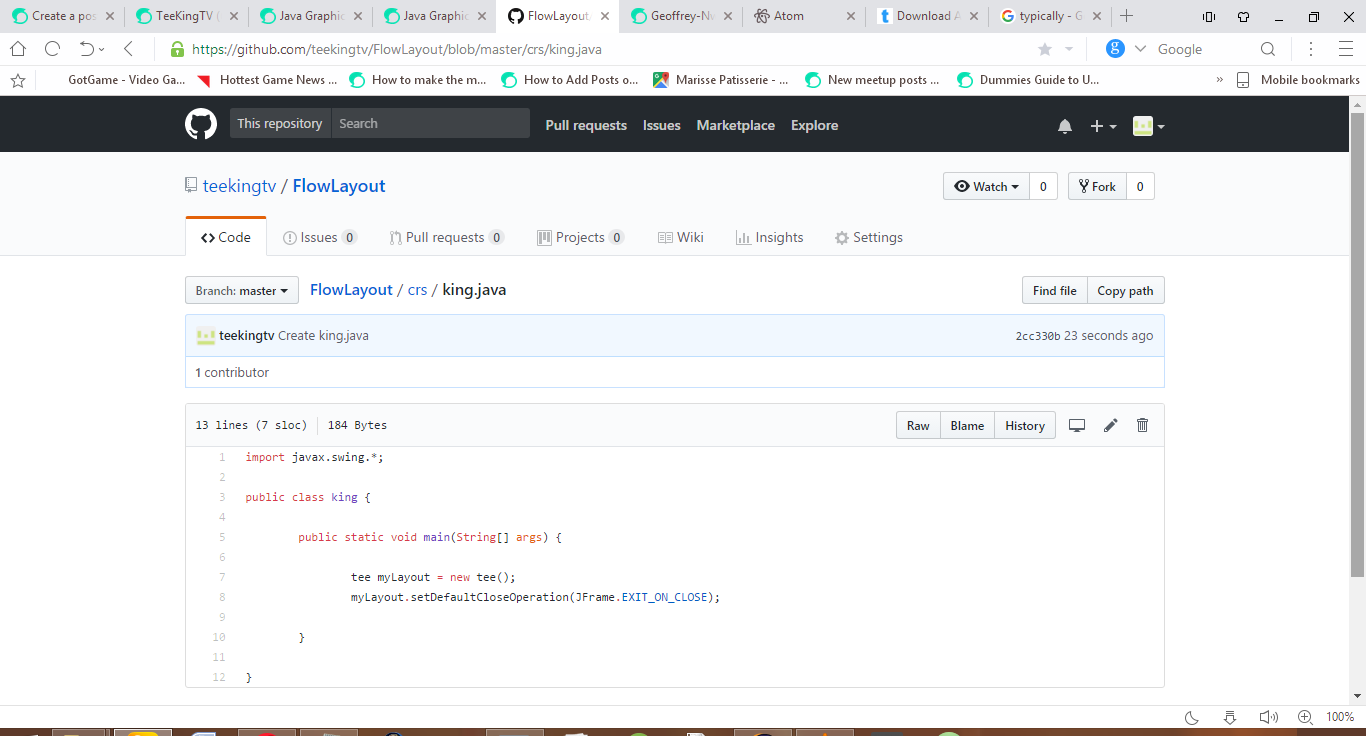
Task: Open the crs folder breadcrumb link
Action: pyautogui.click(x=417, y=290)
